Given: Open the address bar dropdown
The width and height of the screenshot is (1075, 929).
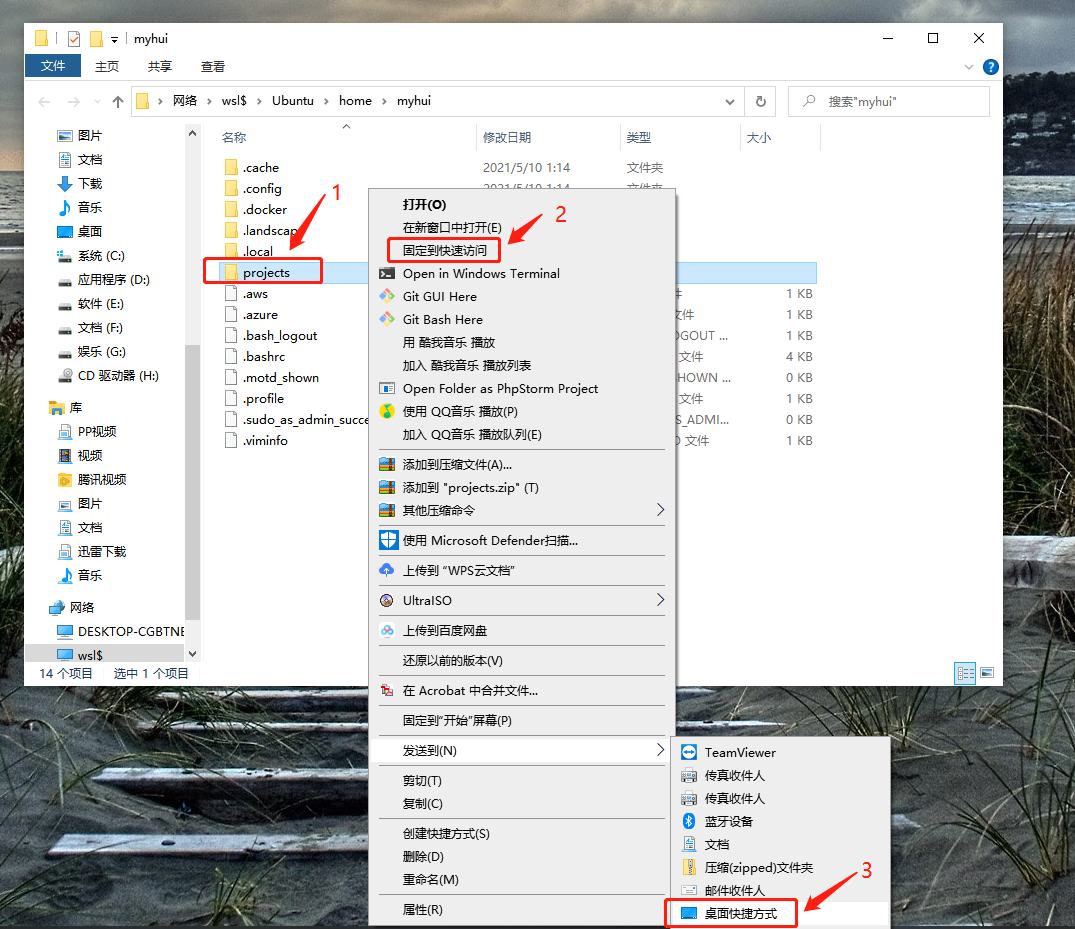Looking at the screenshot, I should click(x=729, y=101).
